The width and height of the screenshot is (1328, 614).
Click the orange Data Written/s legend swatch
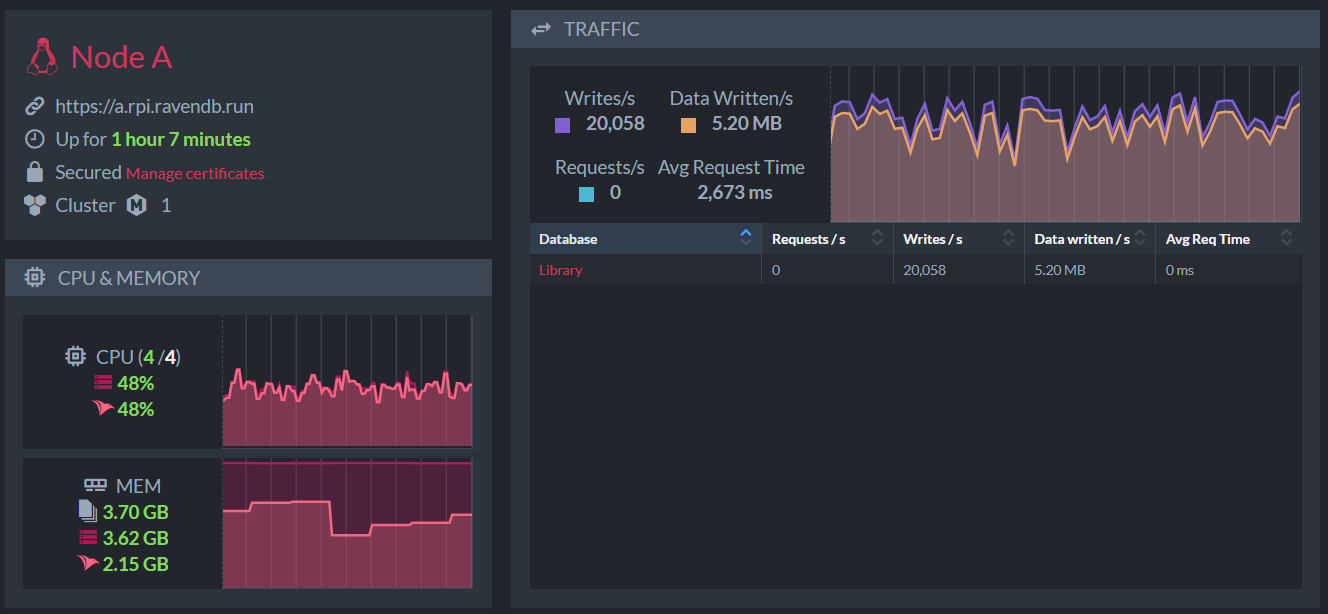coord(688,125)
